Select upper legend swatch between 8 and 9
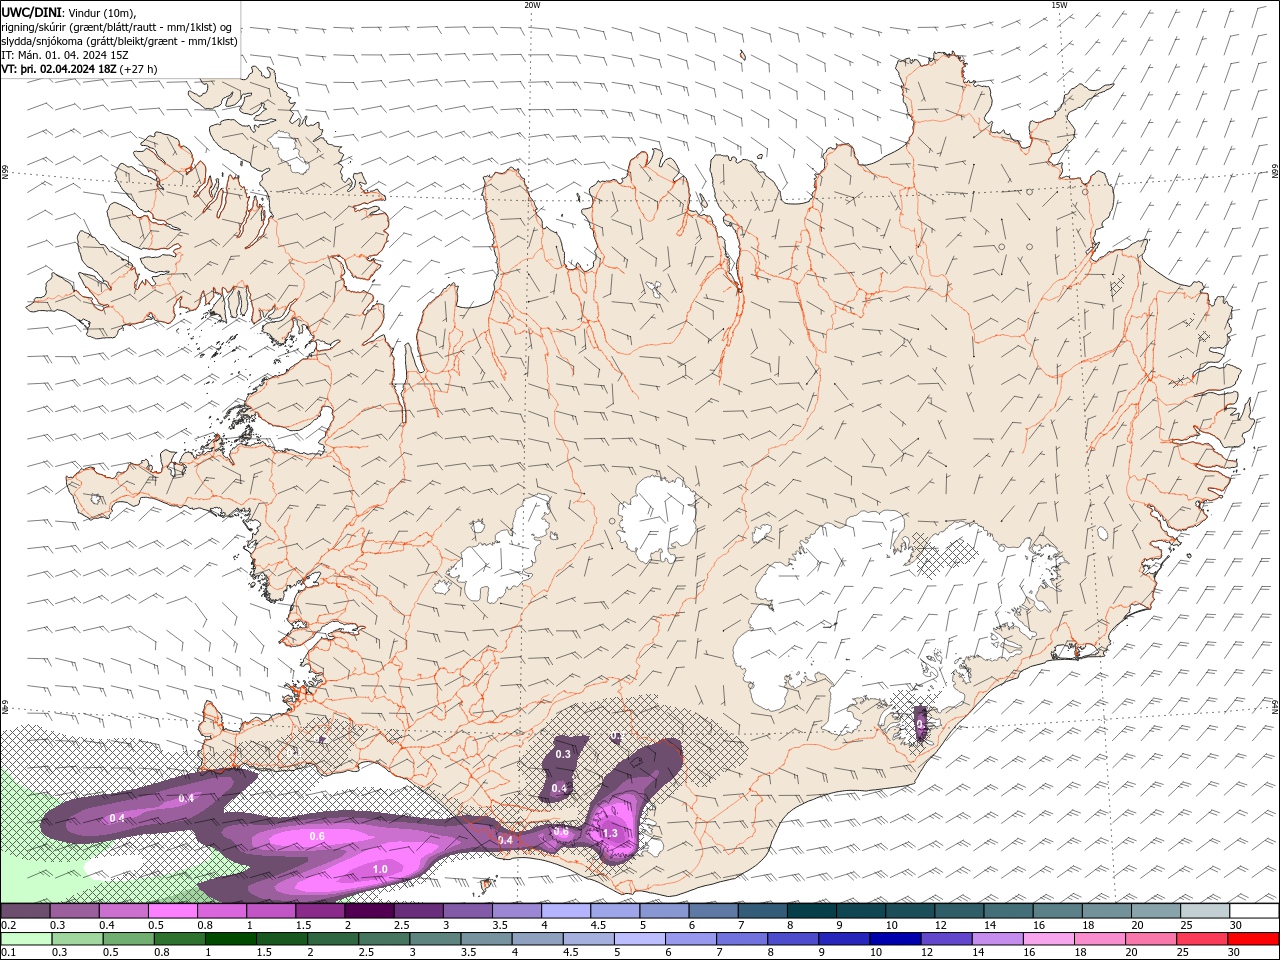 [x=812, y=911]
